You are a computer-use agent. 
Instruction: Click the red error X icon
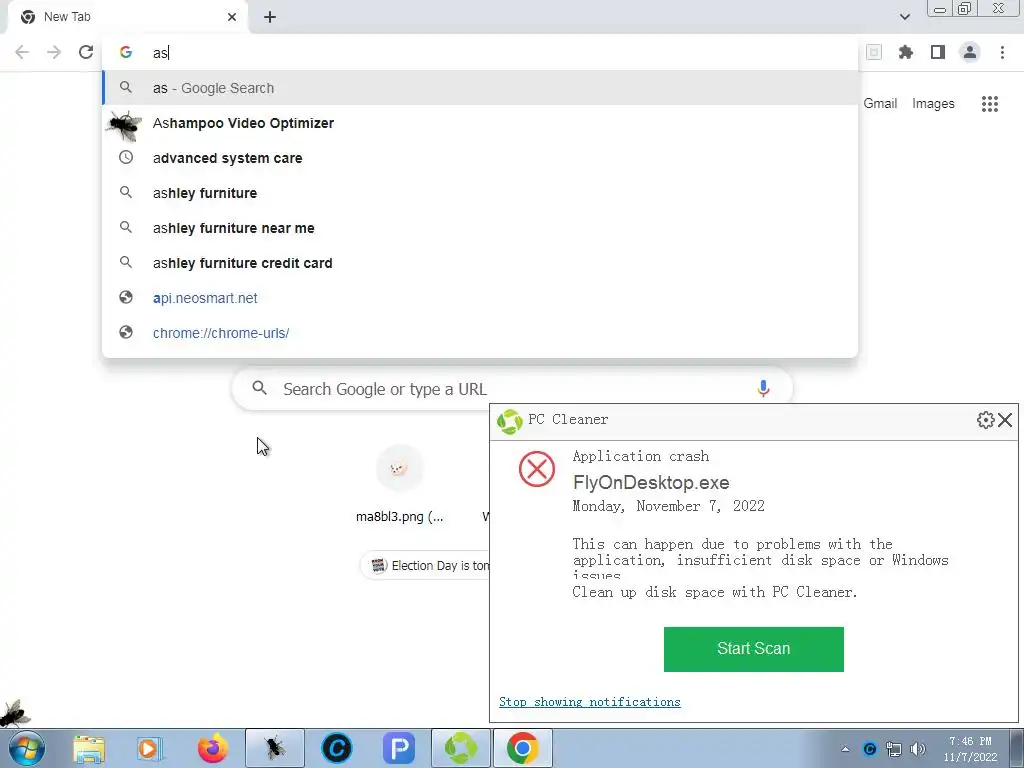(537, 469)
